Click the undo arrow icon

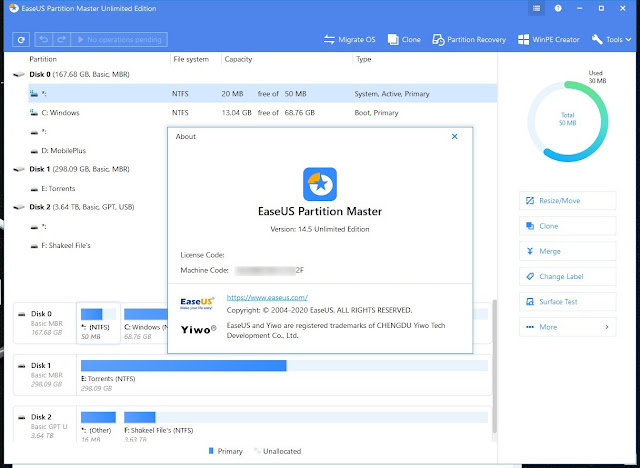coord(45,40)
